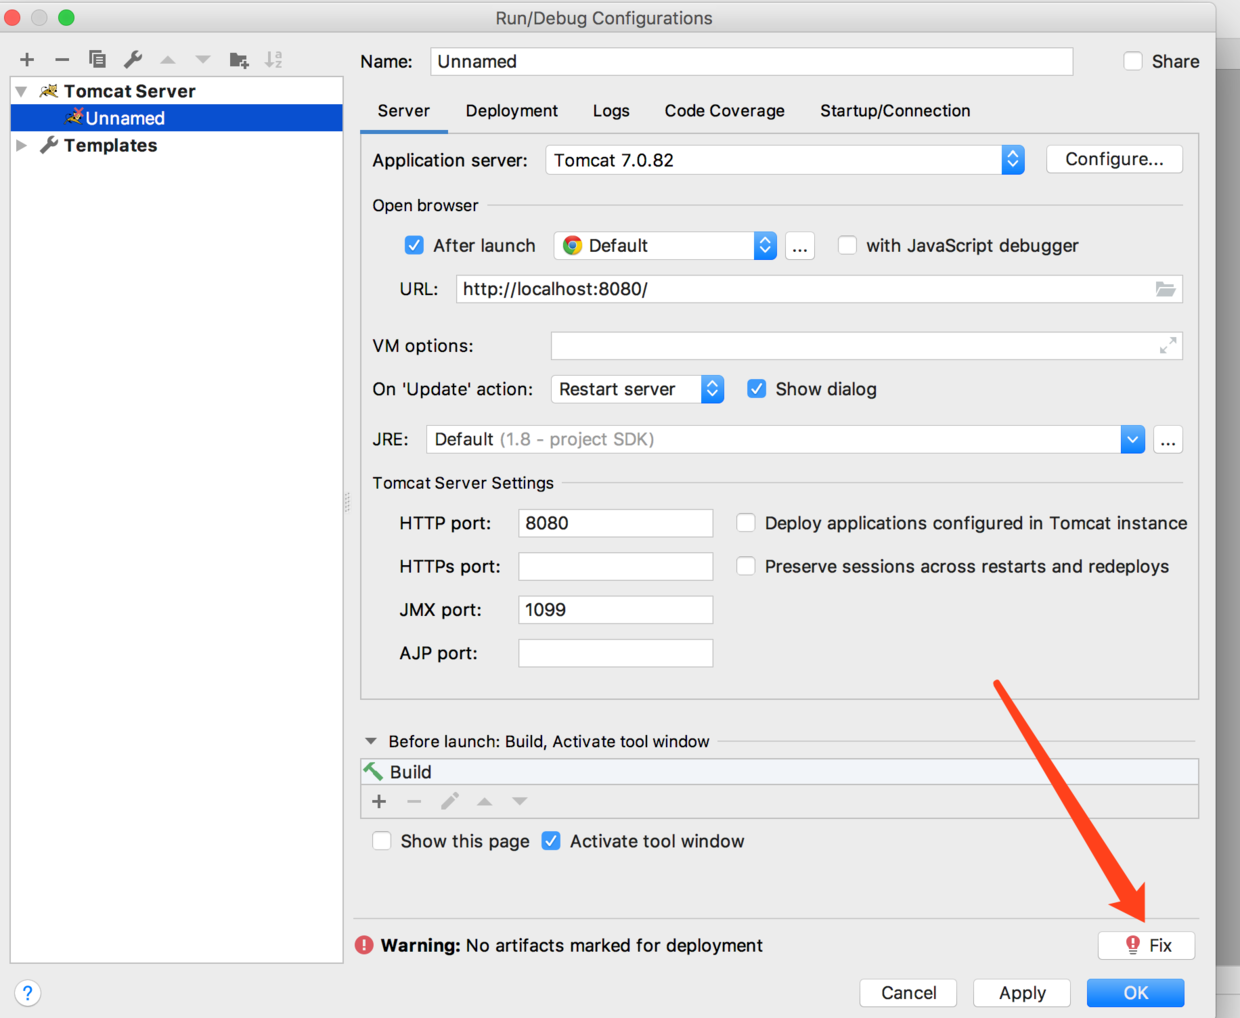Create new folder icon in toolbar

(x=239, y=60)
